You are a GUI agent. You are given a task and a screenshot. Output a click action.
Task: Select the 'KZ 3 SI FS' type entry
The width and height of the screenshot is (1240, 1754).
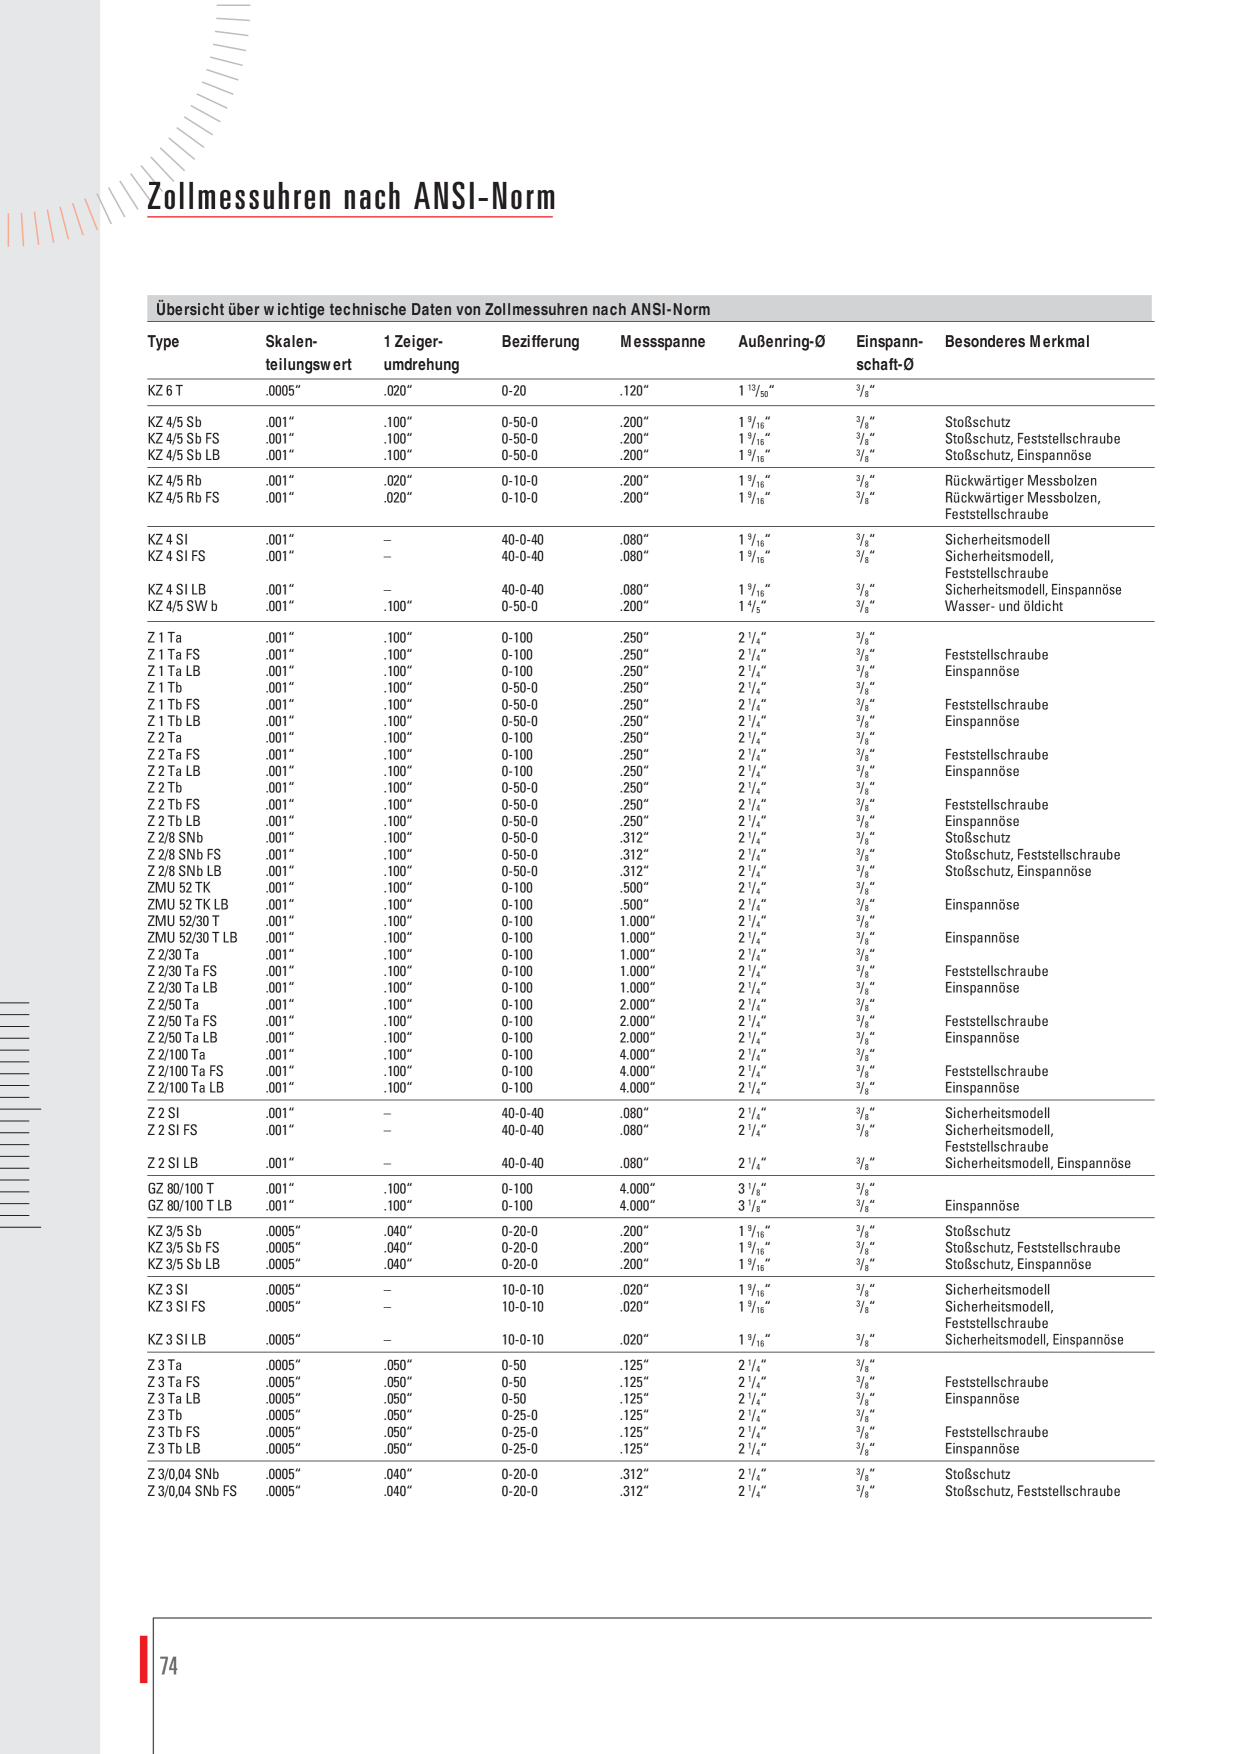click(x=176, y=1307)
